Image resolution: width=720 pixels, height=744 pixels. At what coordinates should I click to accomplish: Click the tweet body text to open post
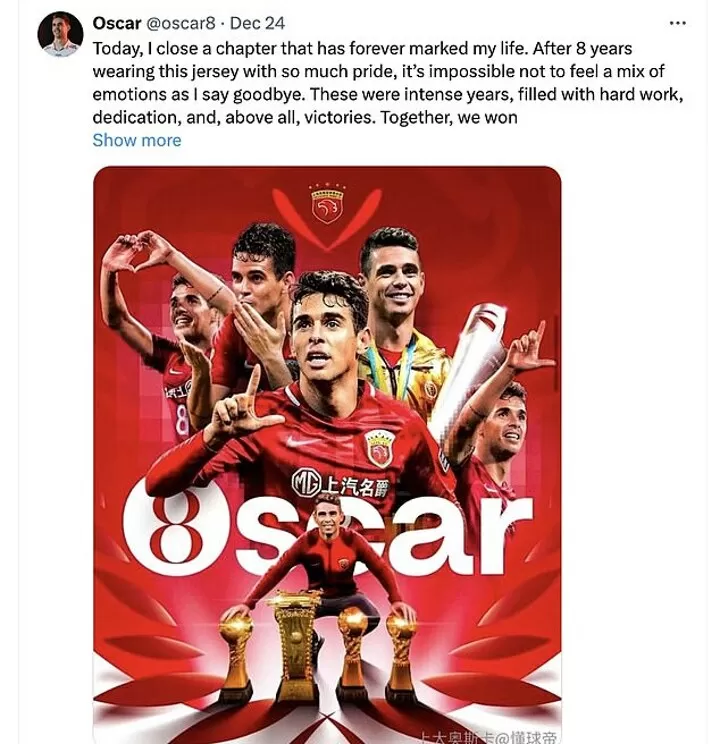coord(388,83)
